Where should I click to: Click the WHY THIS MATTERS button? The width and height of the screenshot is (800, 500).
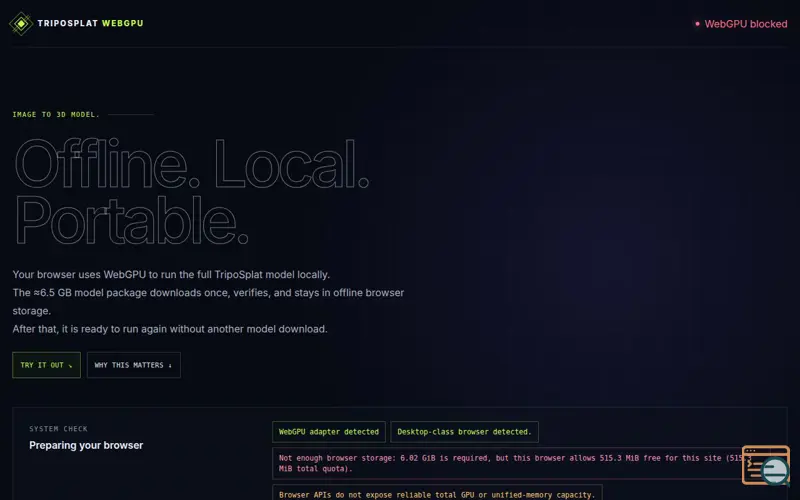click(134, 365)
